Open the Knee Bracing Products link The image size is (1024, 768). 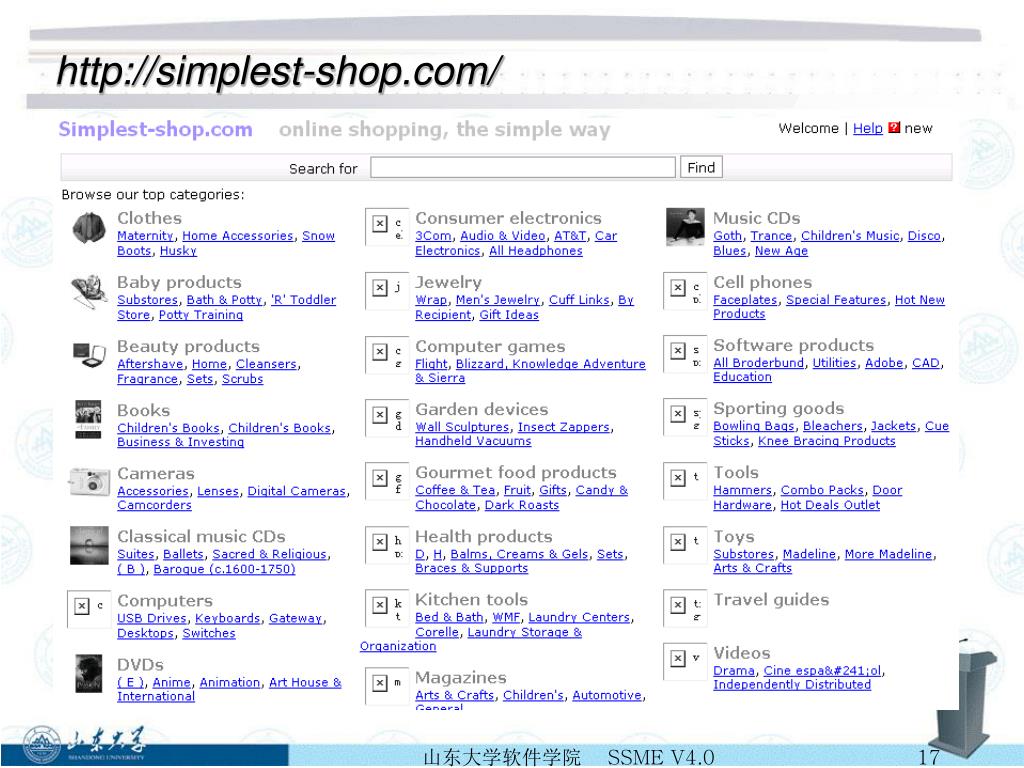point(827,441)
